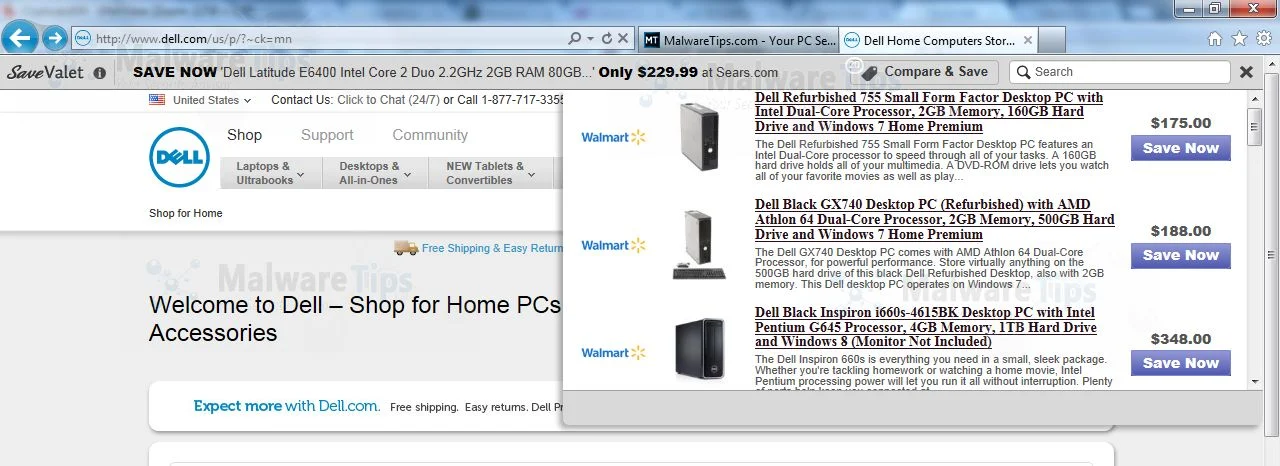The image size is (1280, 466).
Task: Switch to the Dell Home Computers Store tab
Action: [x=940, y=41]
